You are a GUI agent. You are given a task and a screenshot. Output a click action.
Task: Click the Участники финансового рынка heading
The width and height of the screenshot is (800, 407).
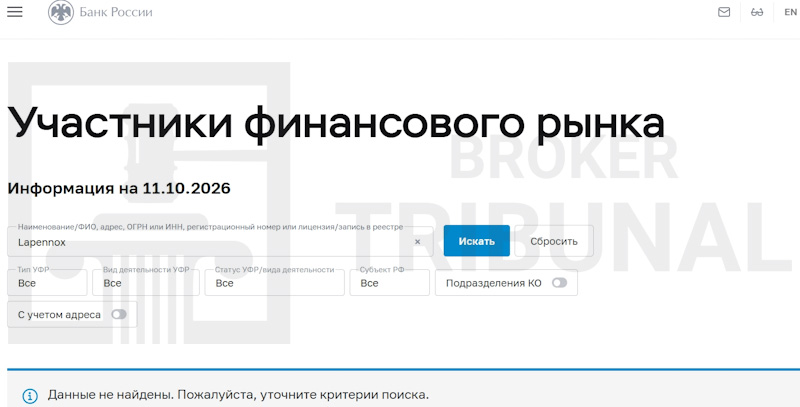[x=336, y=123]
